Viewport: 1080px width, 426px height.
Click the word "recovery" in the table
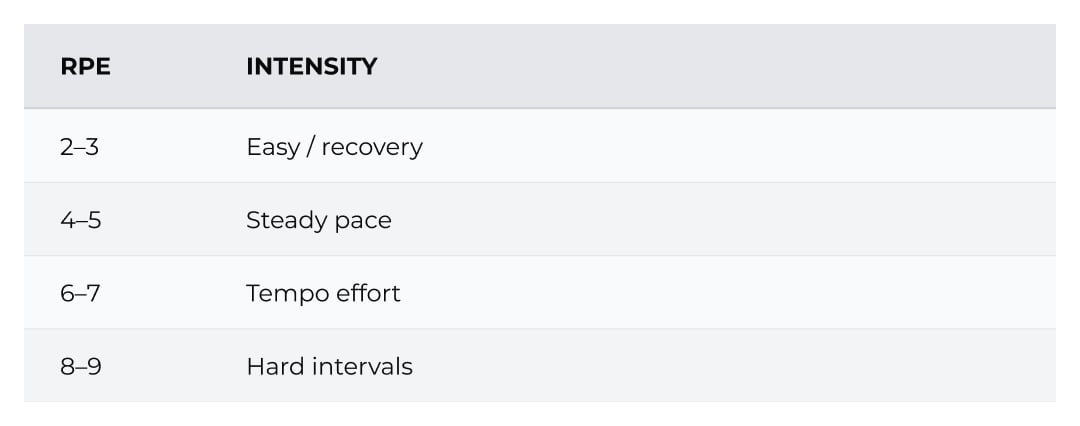[x=372, y=147]
